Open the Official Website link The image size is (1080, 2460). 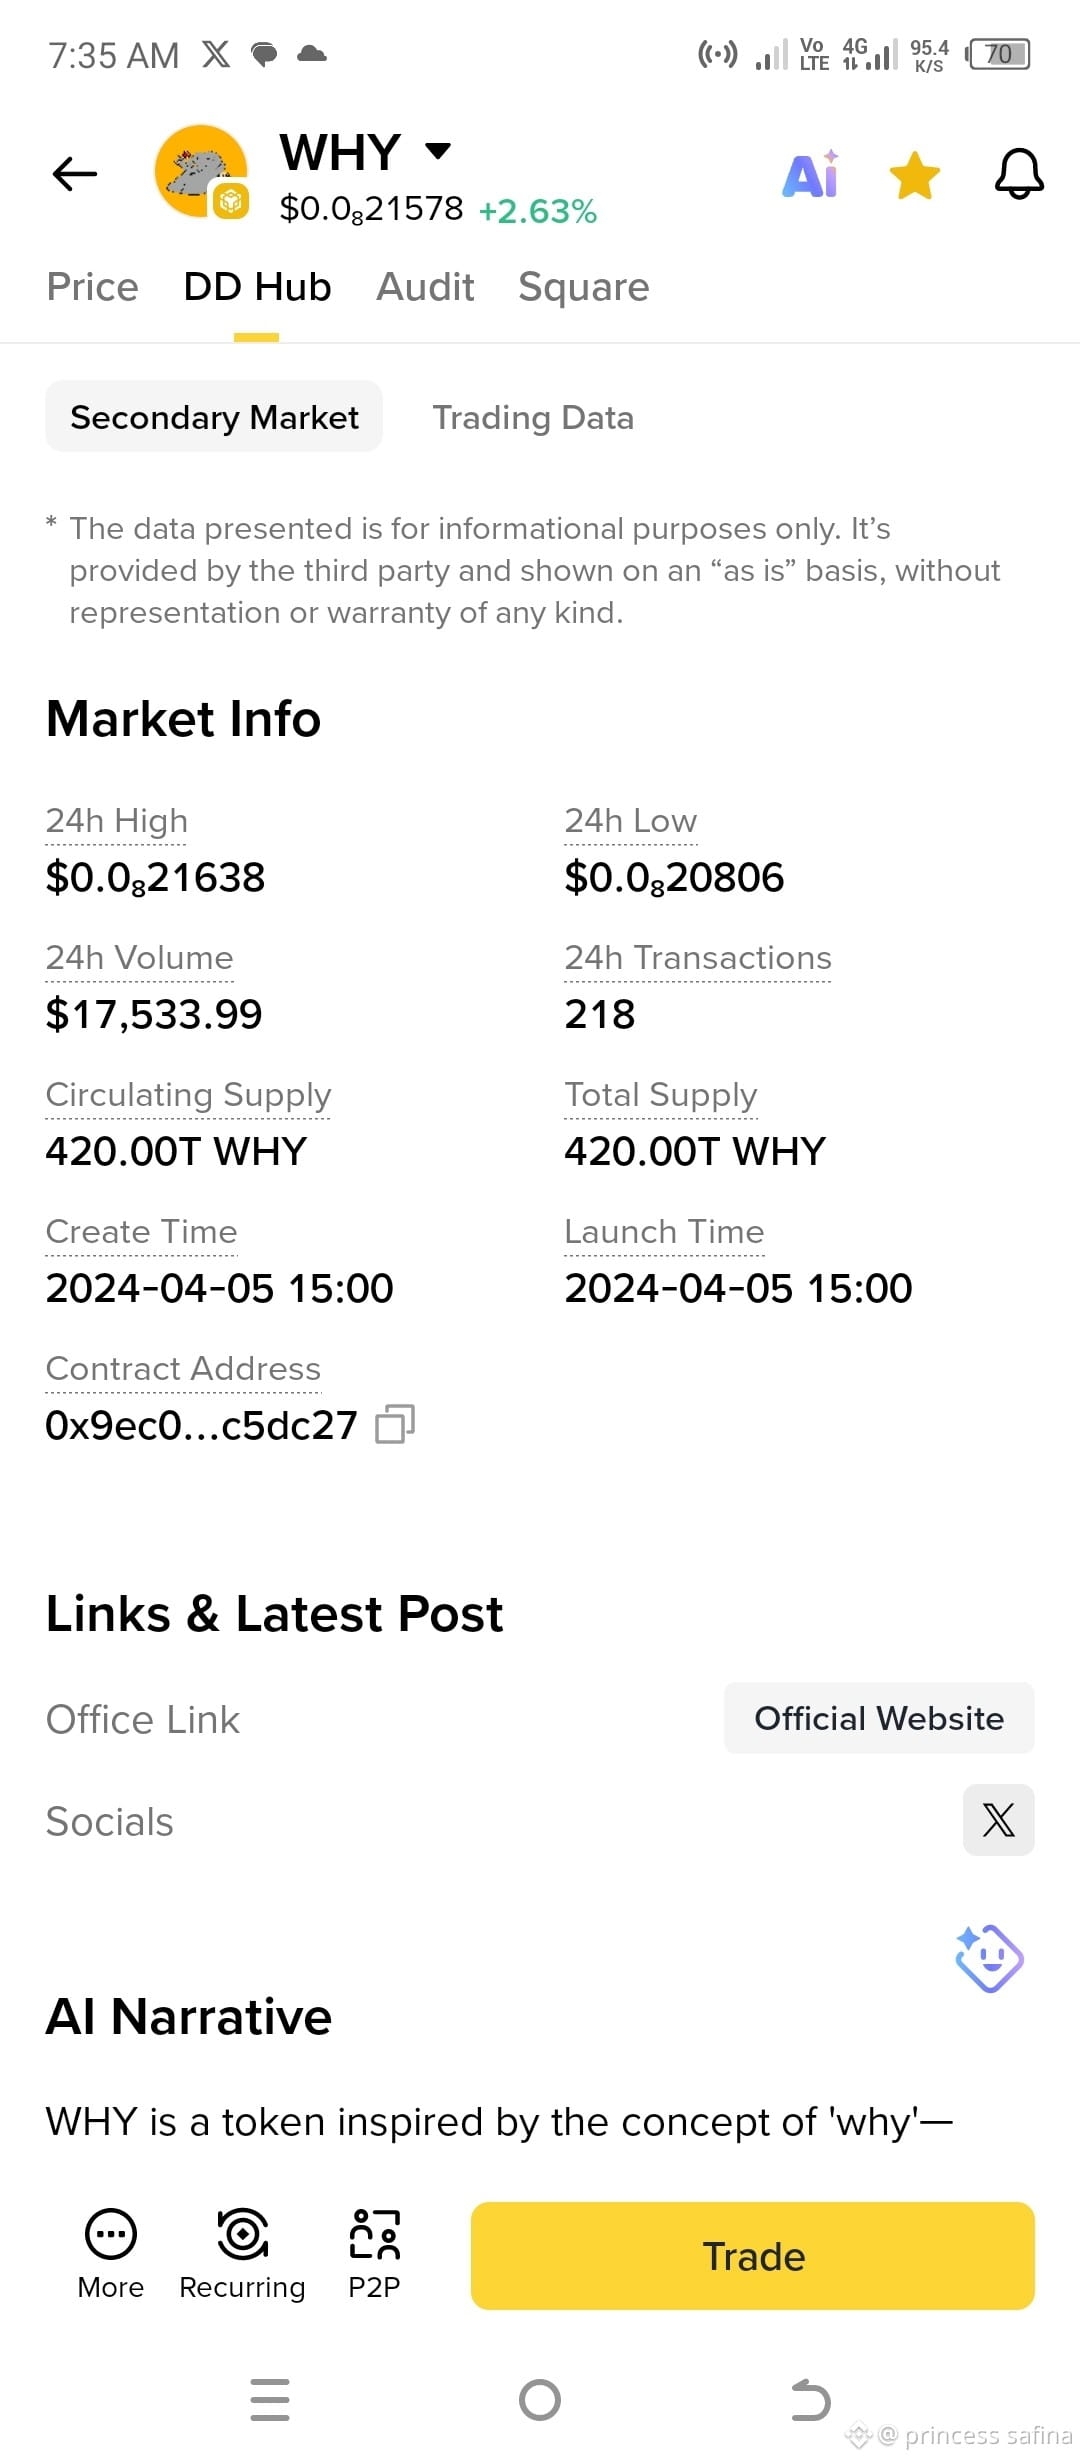click(879, 1718)
